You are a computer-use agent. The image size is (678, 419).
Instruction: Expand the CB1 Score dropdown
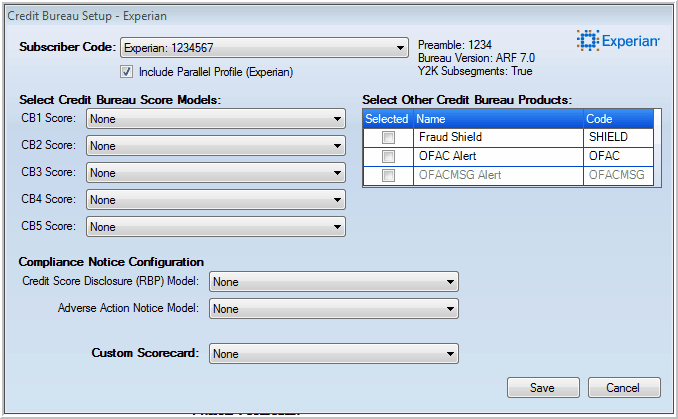pyautogui.click(x=216, y=119)
